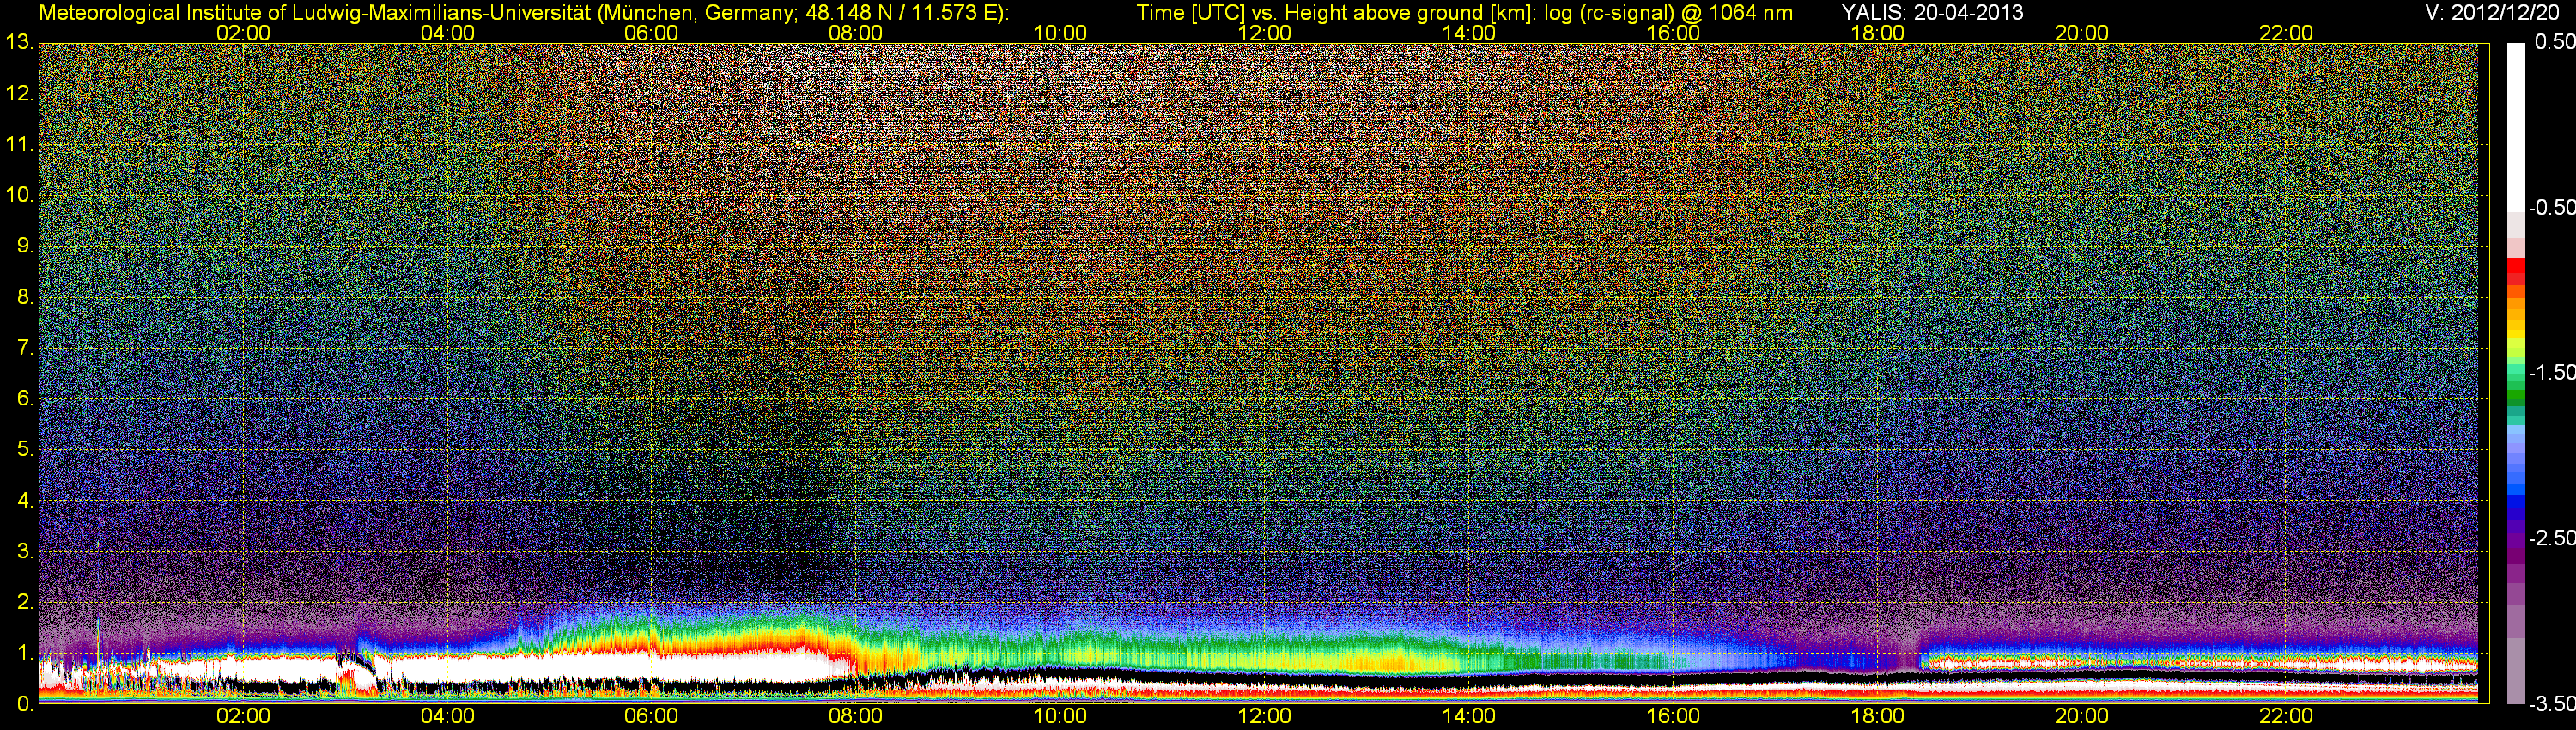The width and height of the screenshot is (2576, 730).
Task: Click the 2 km height axis label
Action: (x=24, y=602)
